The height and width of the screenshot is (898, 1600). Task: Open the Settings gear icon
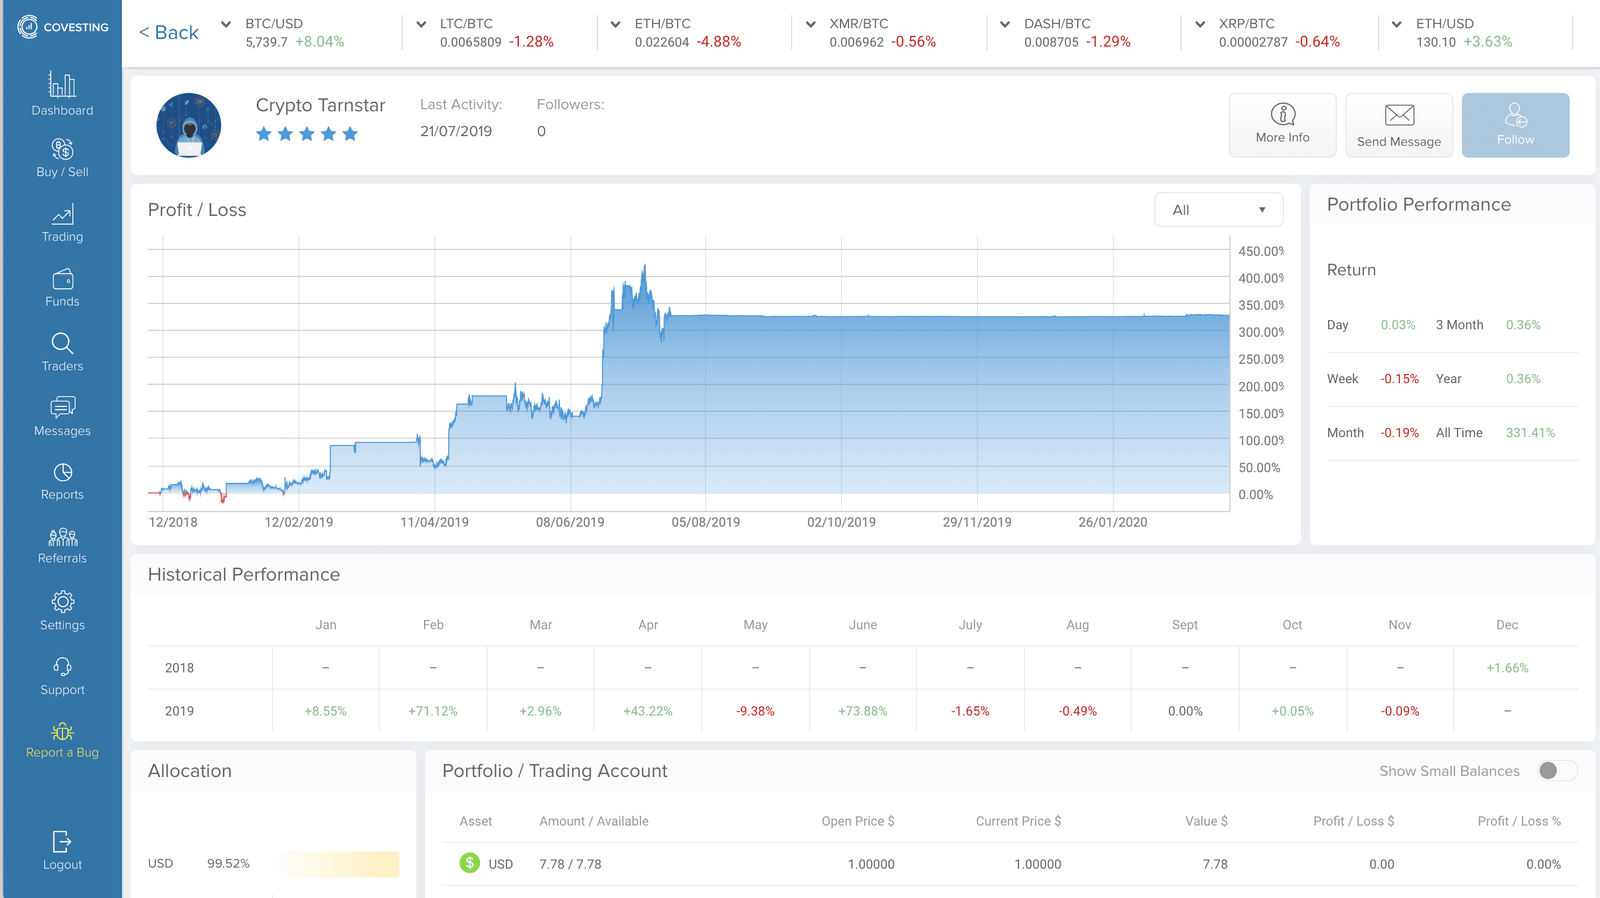62,602
